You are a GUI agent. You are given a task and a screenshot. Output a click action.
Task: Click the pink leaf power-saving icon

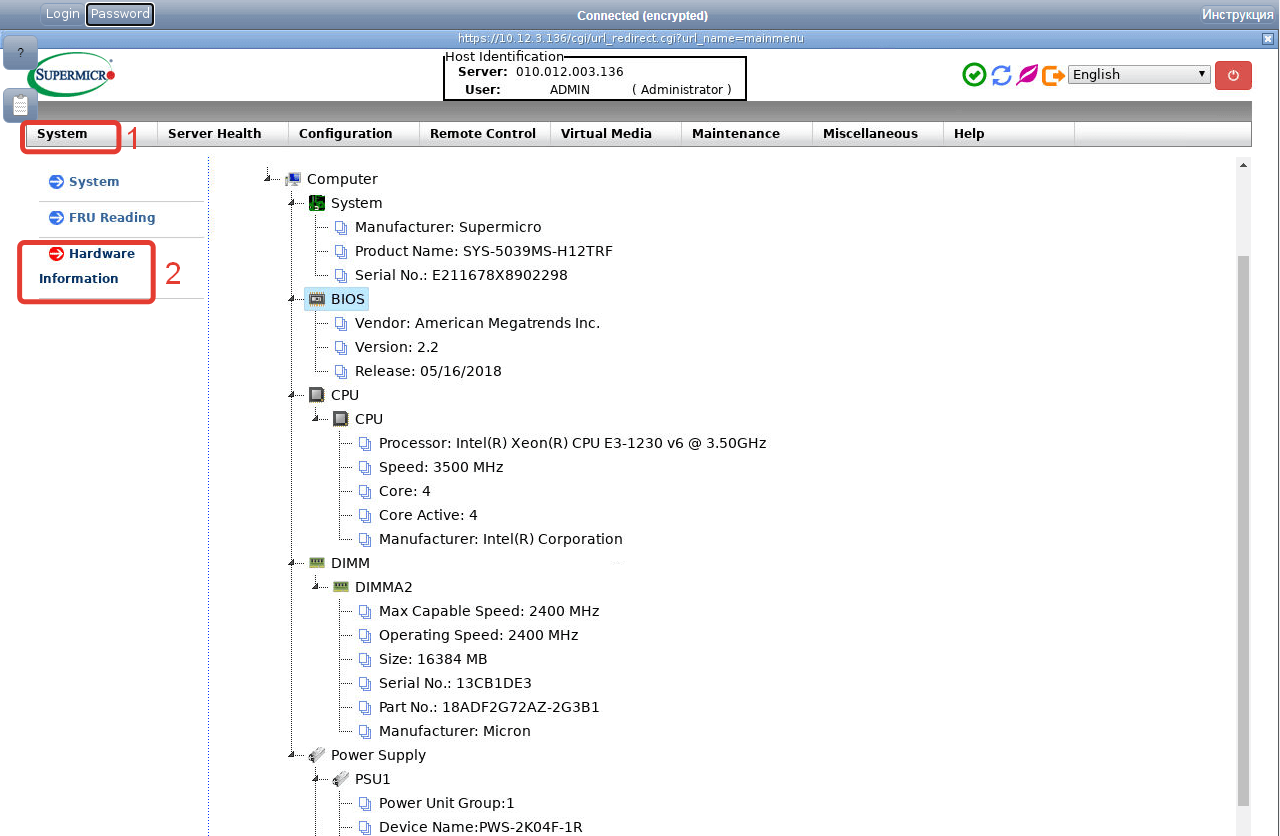[1027, 75]
